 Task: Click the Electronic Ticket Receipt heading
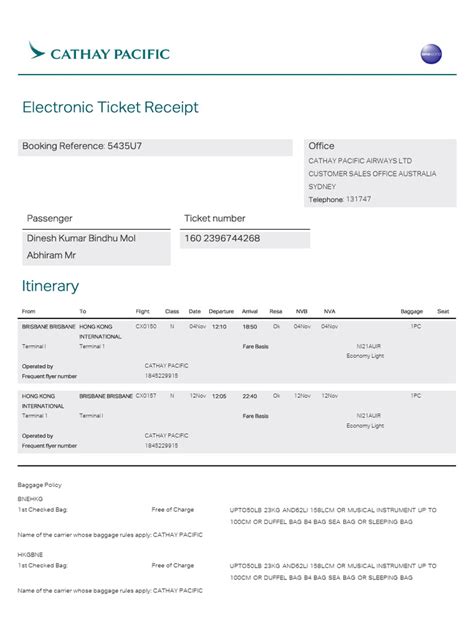click(110, 107)
